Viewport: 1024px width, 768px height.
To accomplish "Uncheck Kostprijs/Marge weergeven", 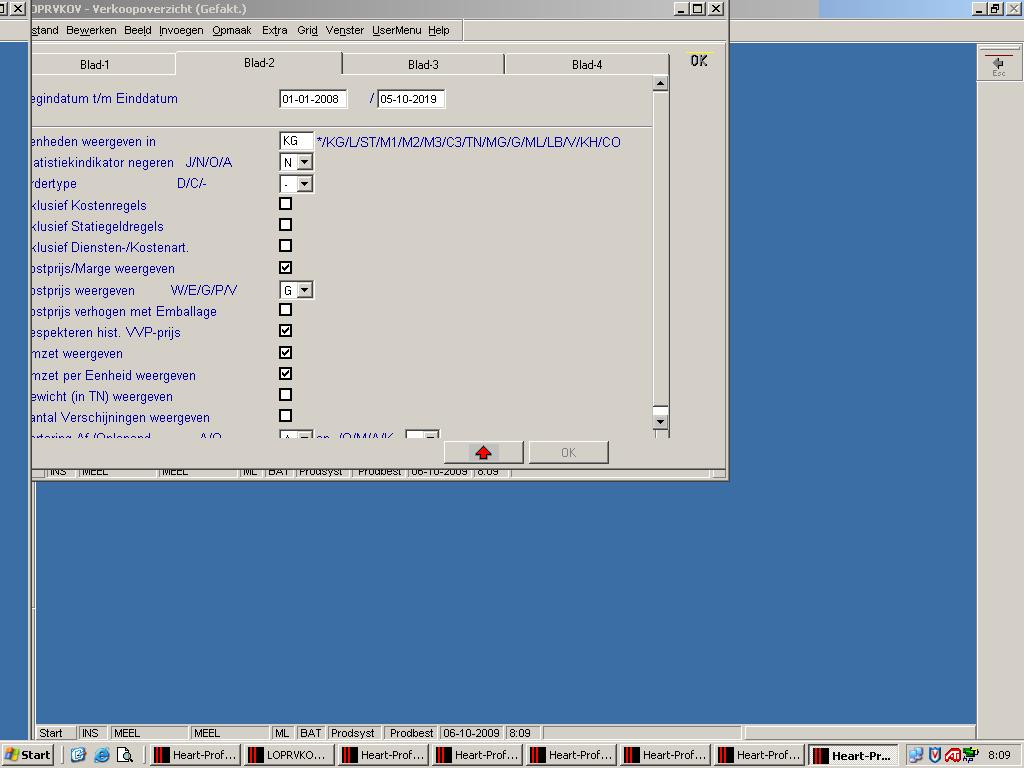I will (285, 267).
